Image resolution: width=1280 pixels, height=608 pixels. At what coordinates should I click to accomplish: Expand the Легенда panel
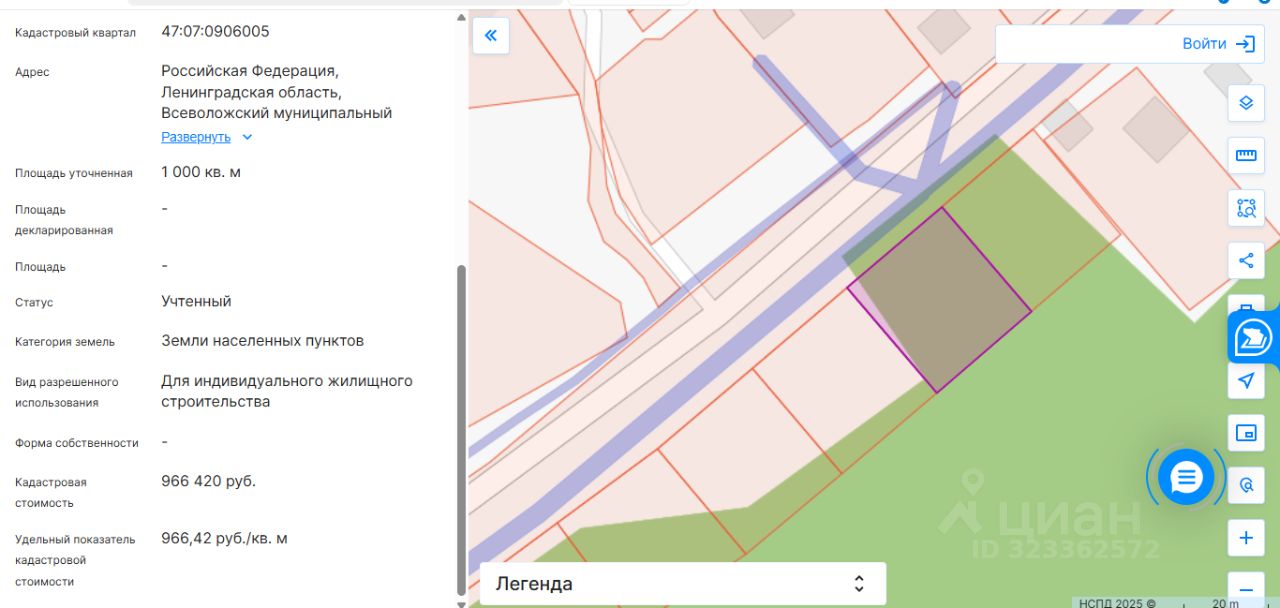[683, 584]
